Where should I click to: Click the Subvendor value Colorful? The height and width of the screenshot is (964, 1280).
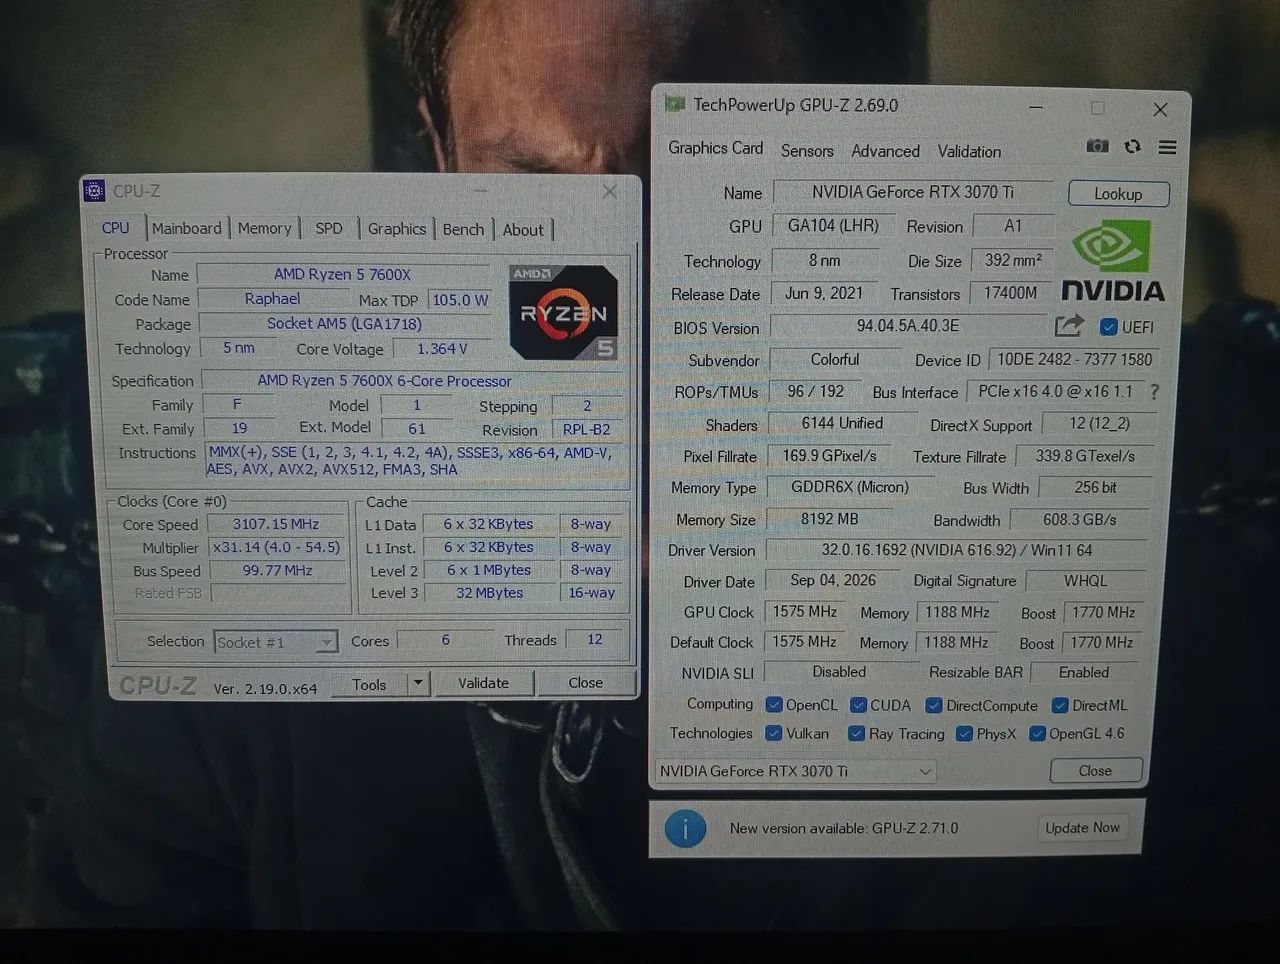835,359
